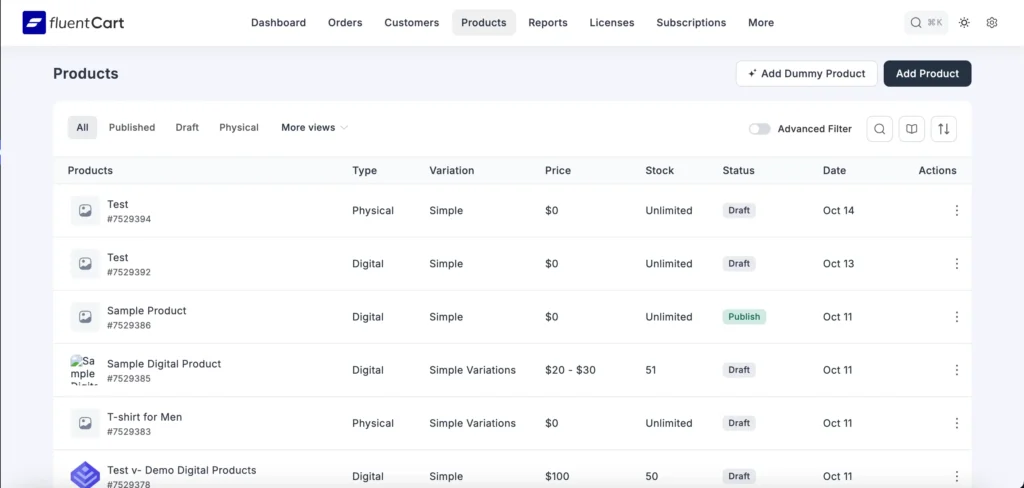
Task: Click the fluentCart logo icon
Action: [35, 22]
